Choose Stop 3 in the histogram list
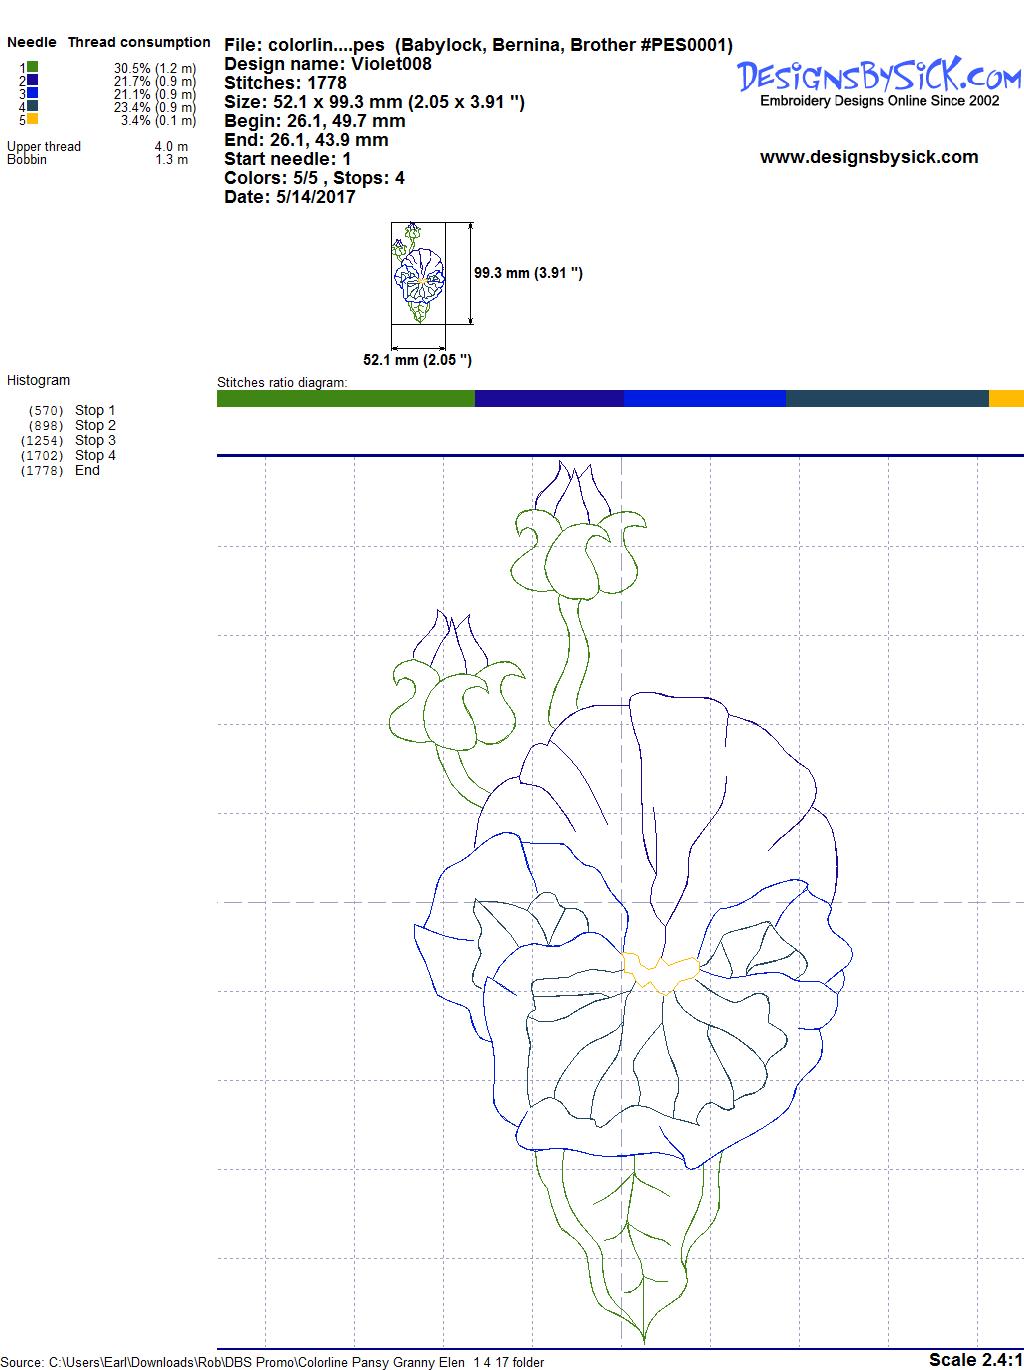The width and height of the screenshot is (1024, 1370). point(95,440)
